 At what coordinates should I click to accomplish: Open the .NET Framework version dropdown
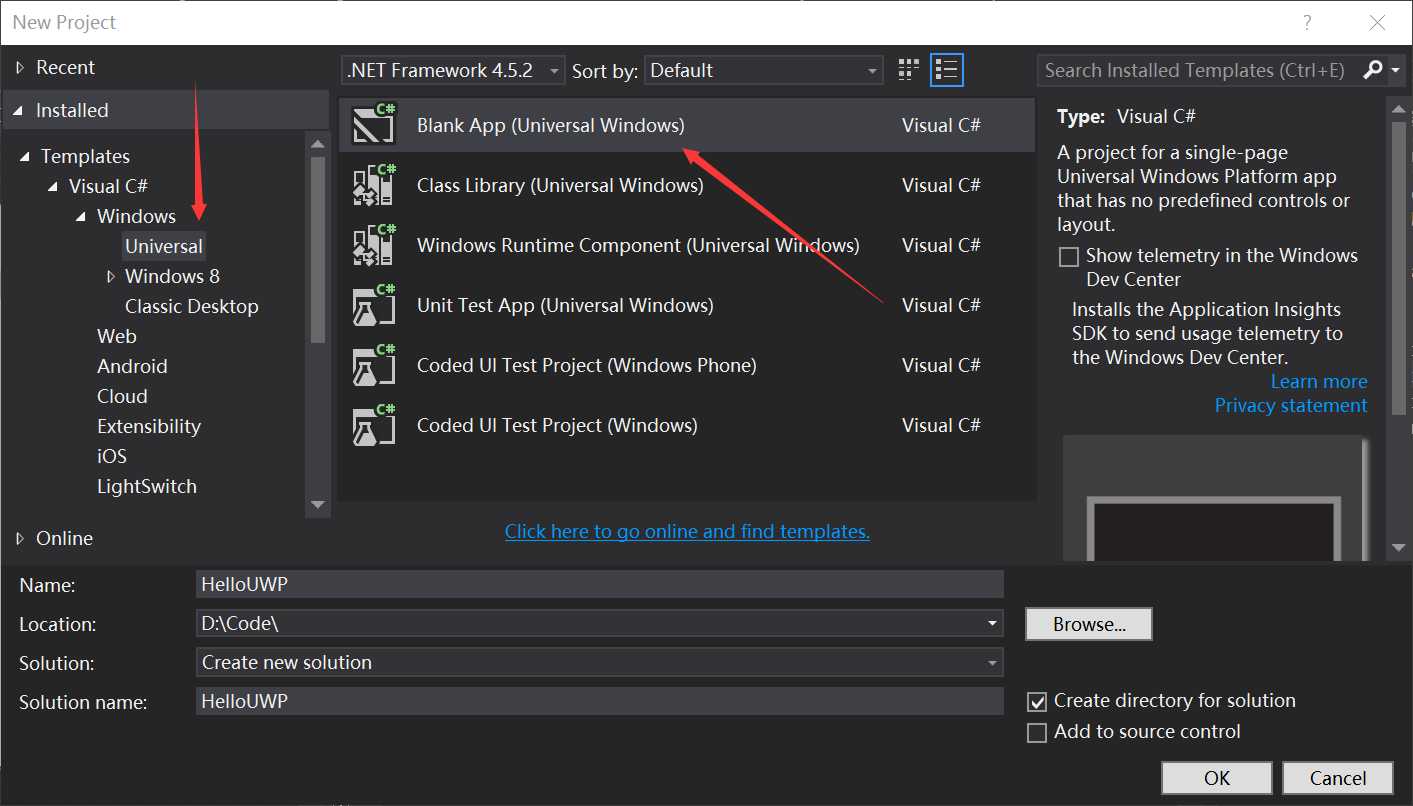[x=453, y=70]
